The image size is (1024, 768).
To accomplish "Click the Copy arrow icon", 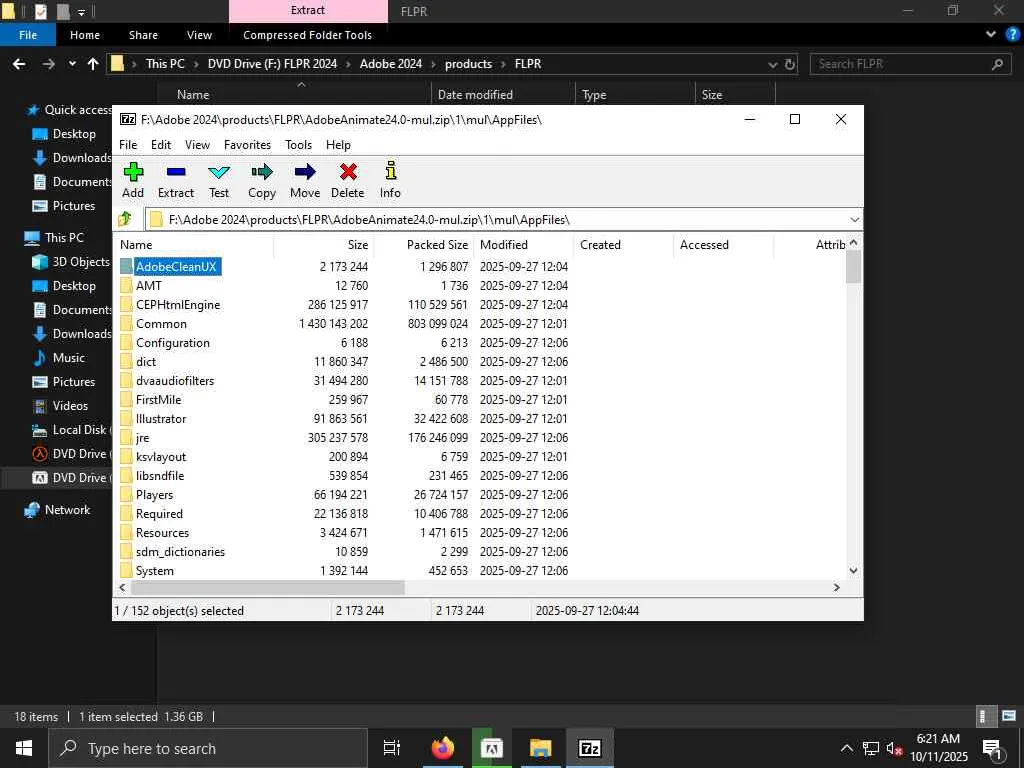I will click(x=262, y=172).
